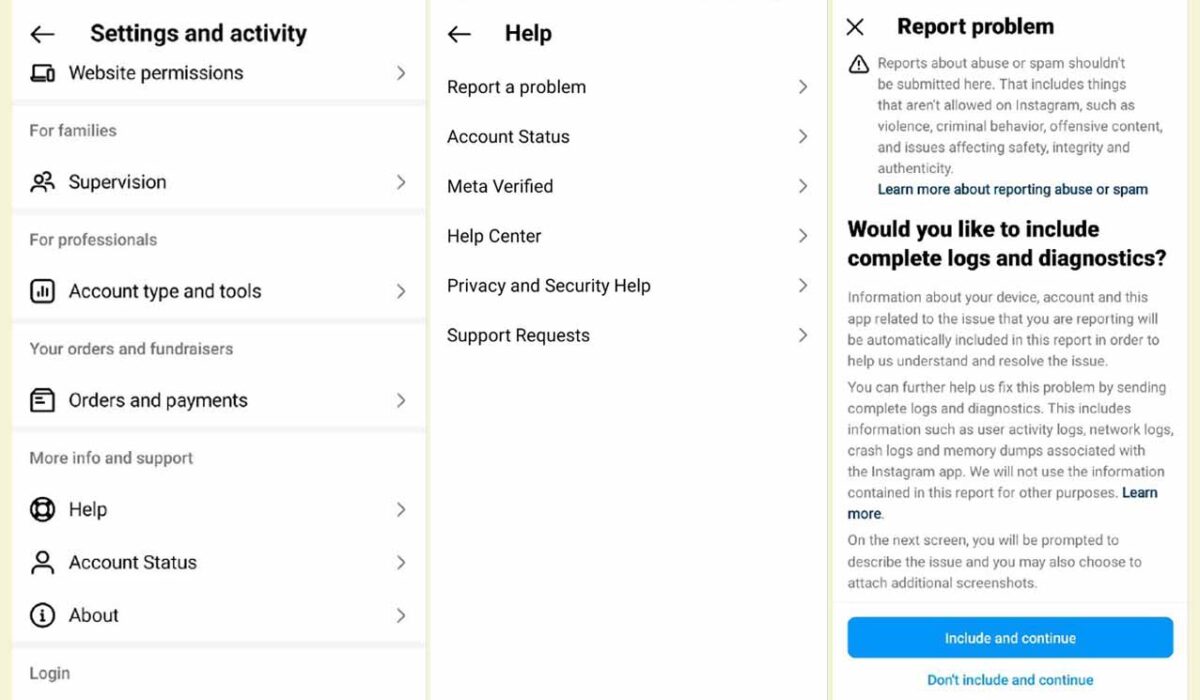Select Privacy and Security Help
The image size is (1200, 700).
pos(548,285)
